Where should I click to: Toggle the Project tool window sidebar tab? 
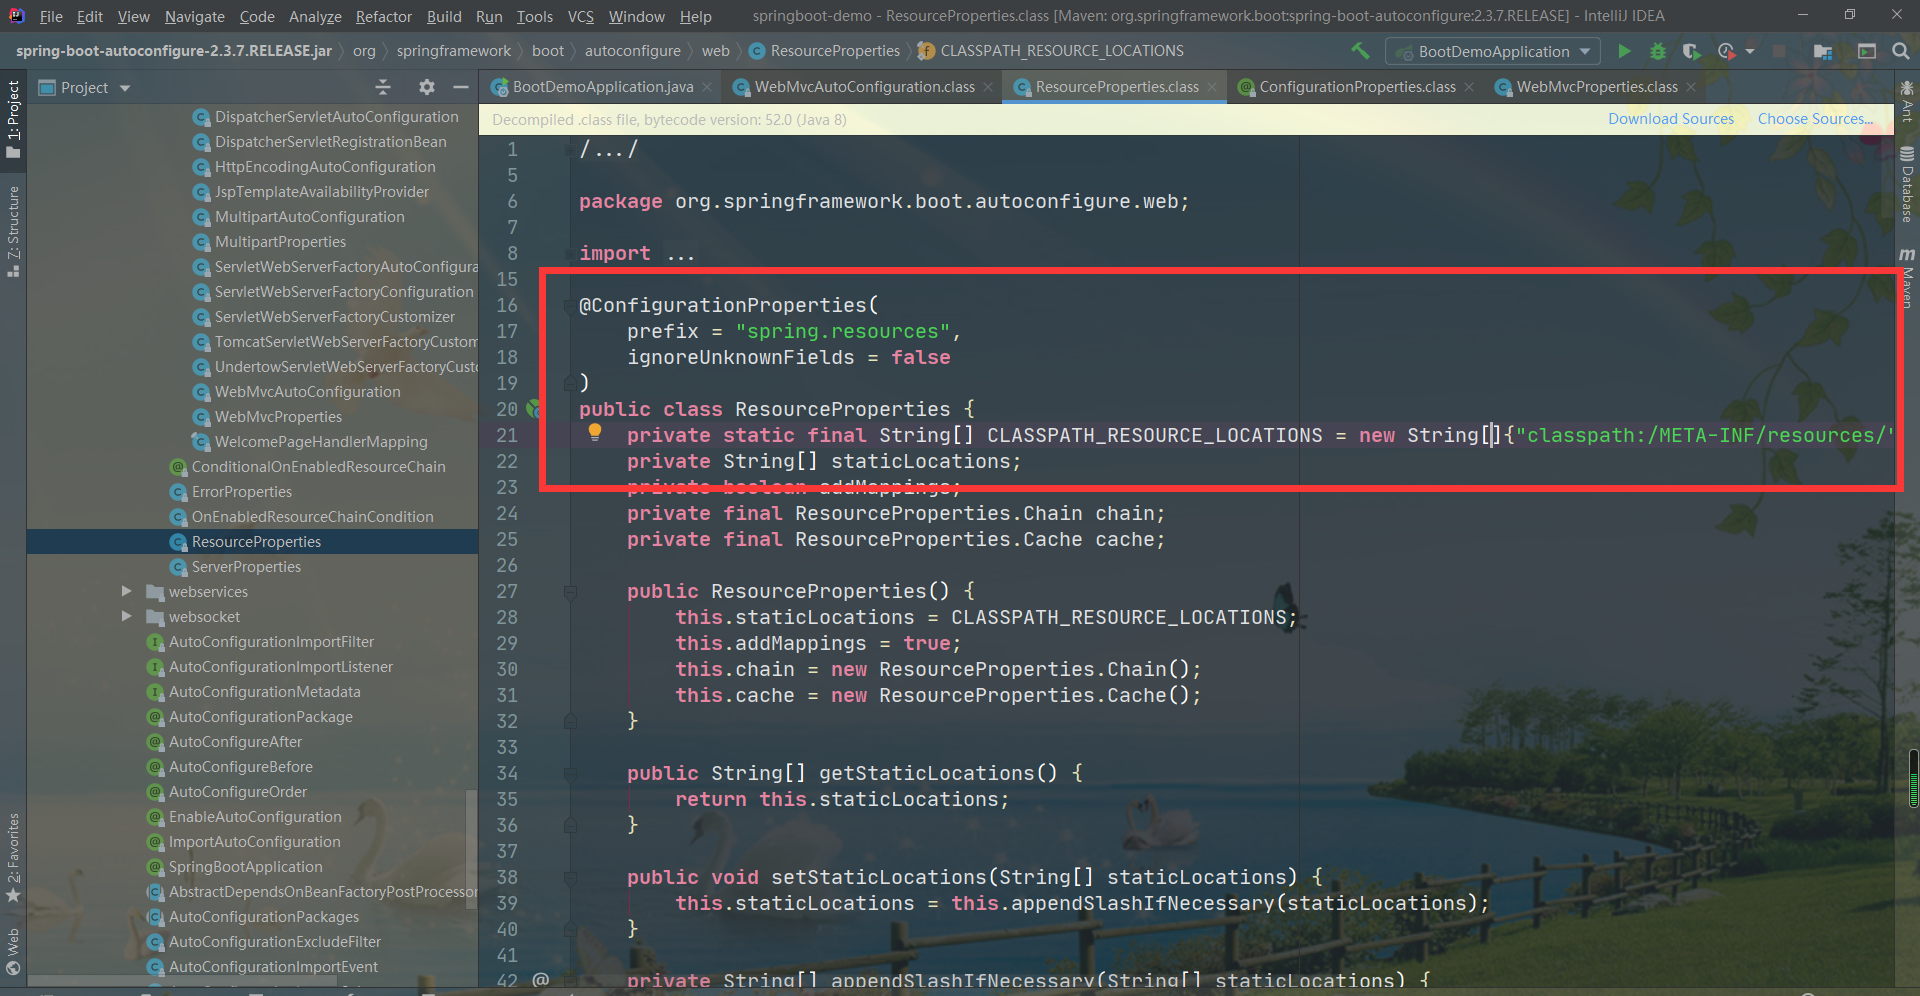tap(13, 119)
